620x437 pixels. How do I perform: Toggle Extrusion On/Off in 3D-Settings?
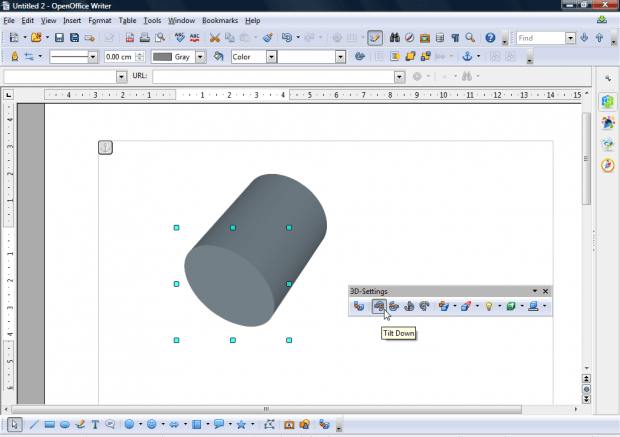tap(359, 306)
